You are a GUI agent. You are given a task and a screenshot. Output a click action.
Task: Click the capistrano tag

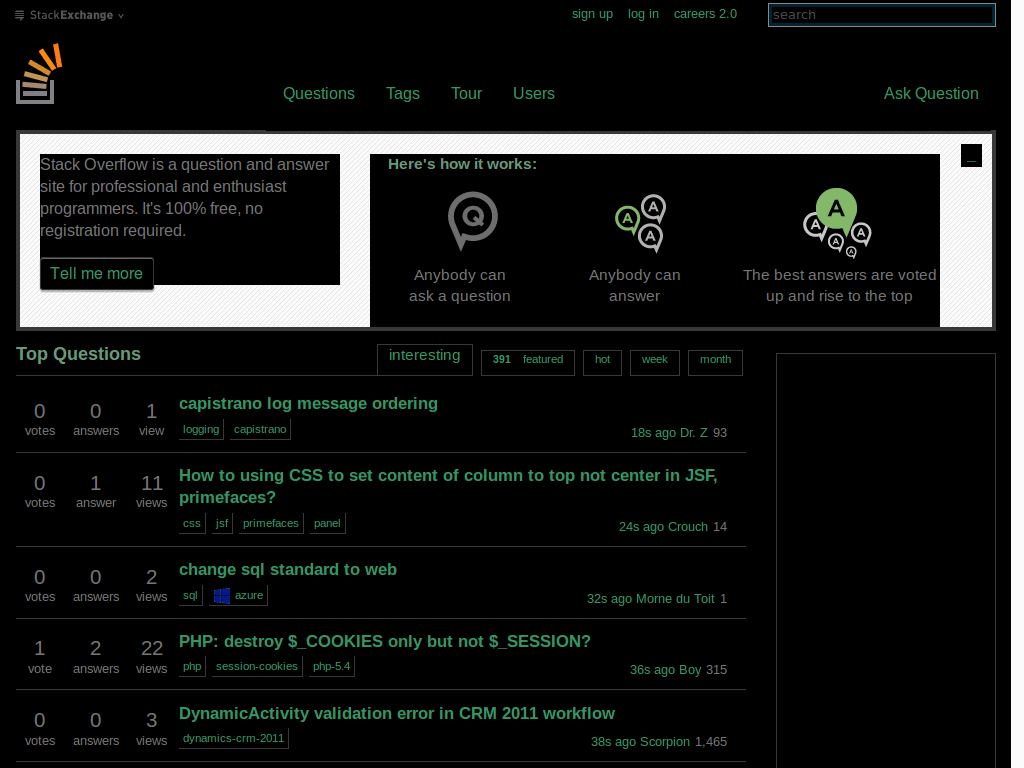[260, 430]
